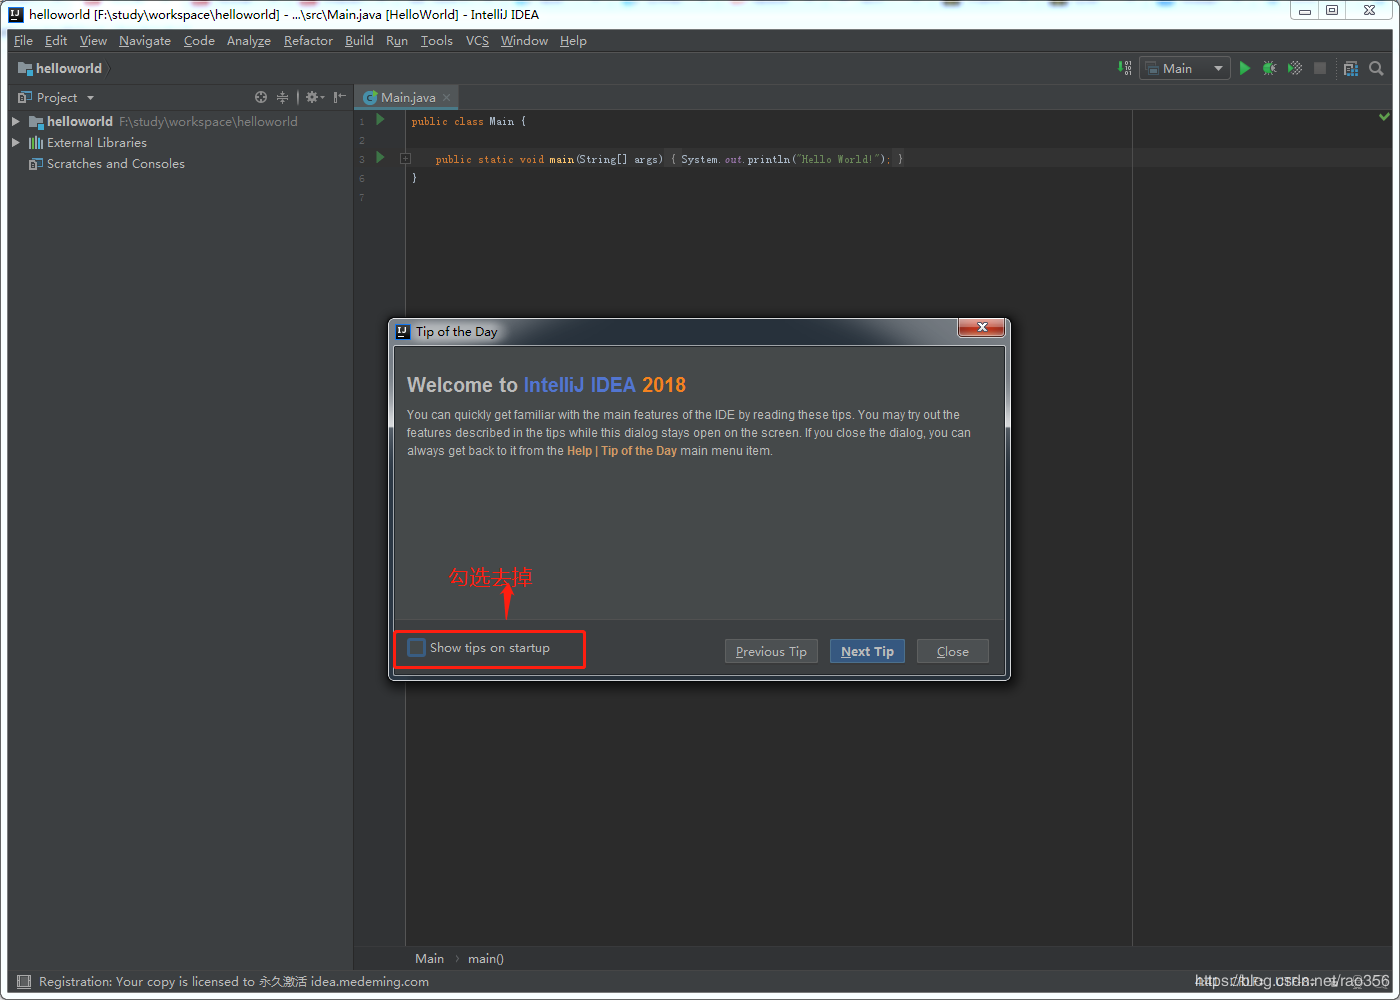This screenshot has height=1000, width=1400.
Task: Click the Close button in tip dialog
Action: coord(952,651)
